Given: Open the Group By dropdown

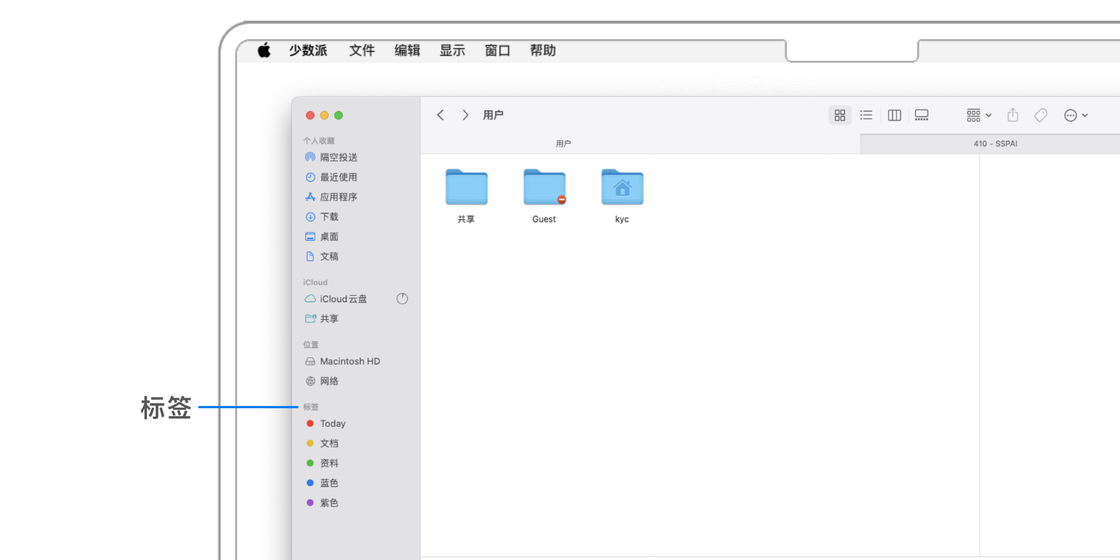Looking at the screenshot, I should (979, 115).
